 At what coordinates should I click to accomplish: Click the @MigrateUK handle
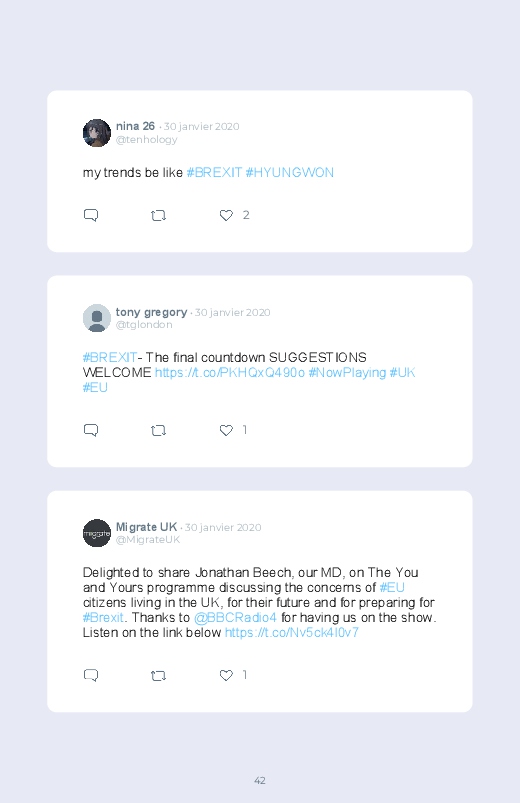(148, 540)
